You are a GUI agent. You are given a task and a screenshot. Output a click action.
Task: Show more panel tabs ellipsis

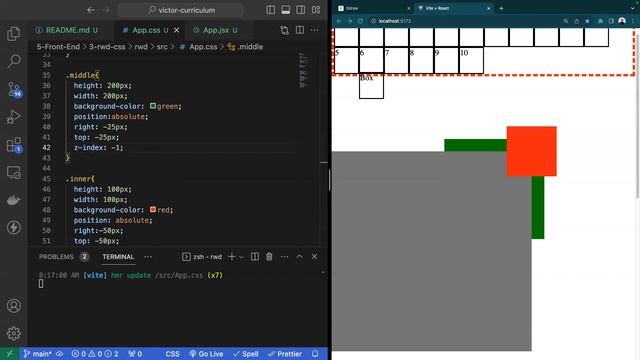(148, 257)
